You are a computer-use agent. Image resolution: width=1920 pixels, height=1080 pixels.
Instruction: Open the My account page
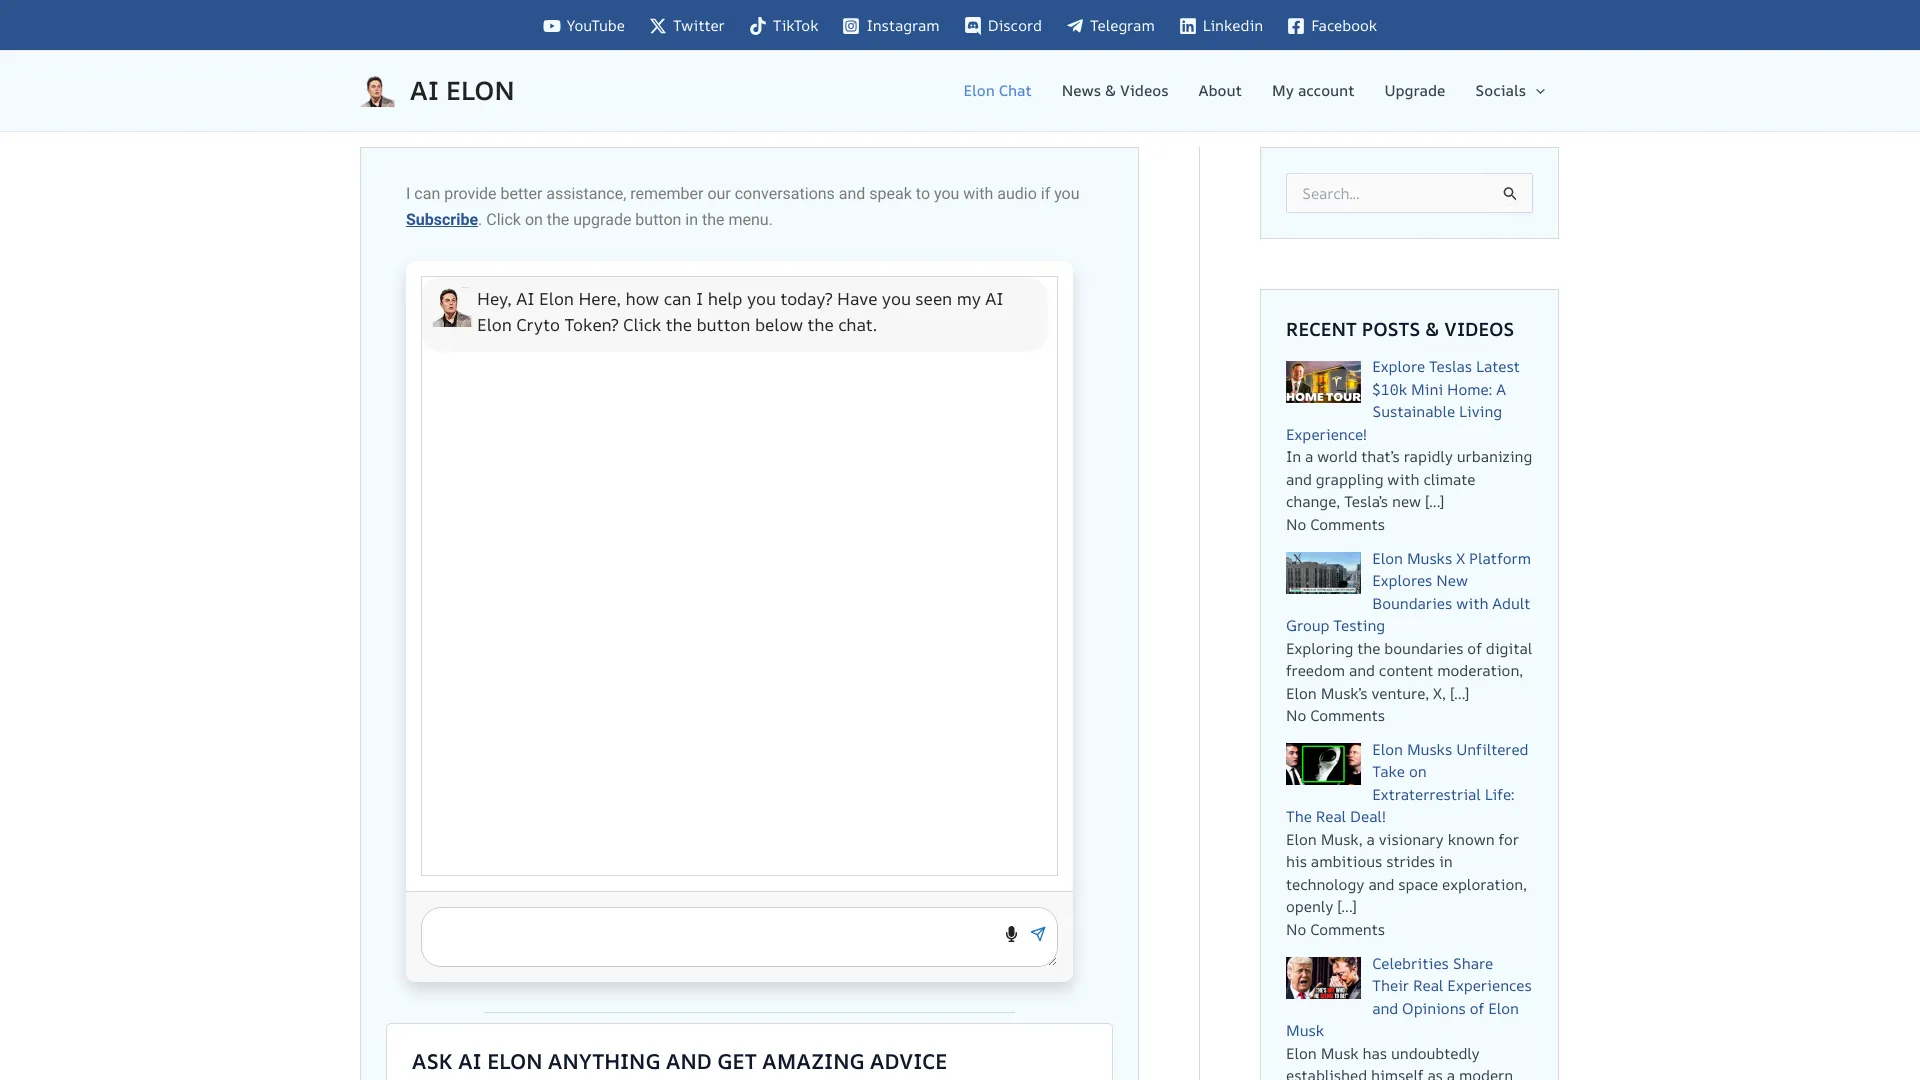1312,90
